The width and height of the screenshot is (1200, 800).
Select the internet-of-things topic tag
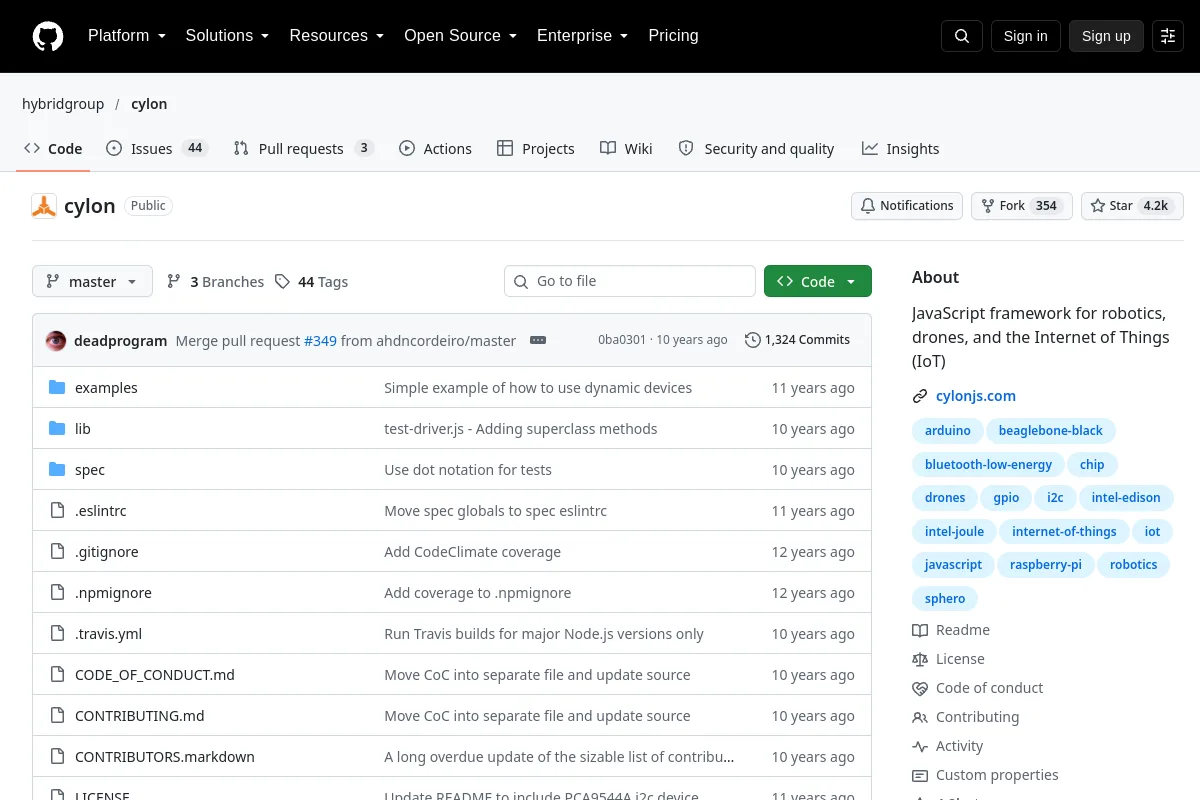[x=1064, y=532]
